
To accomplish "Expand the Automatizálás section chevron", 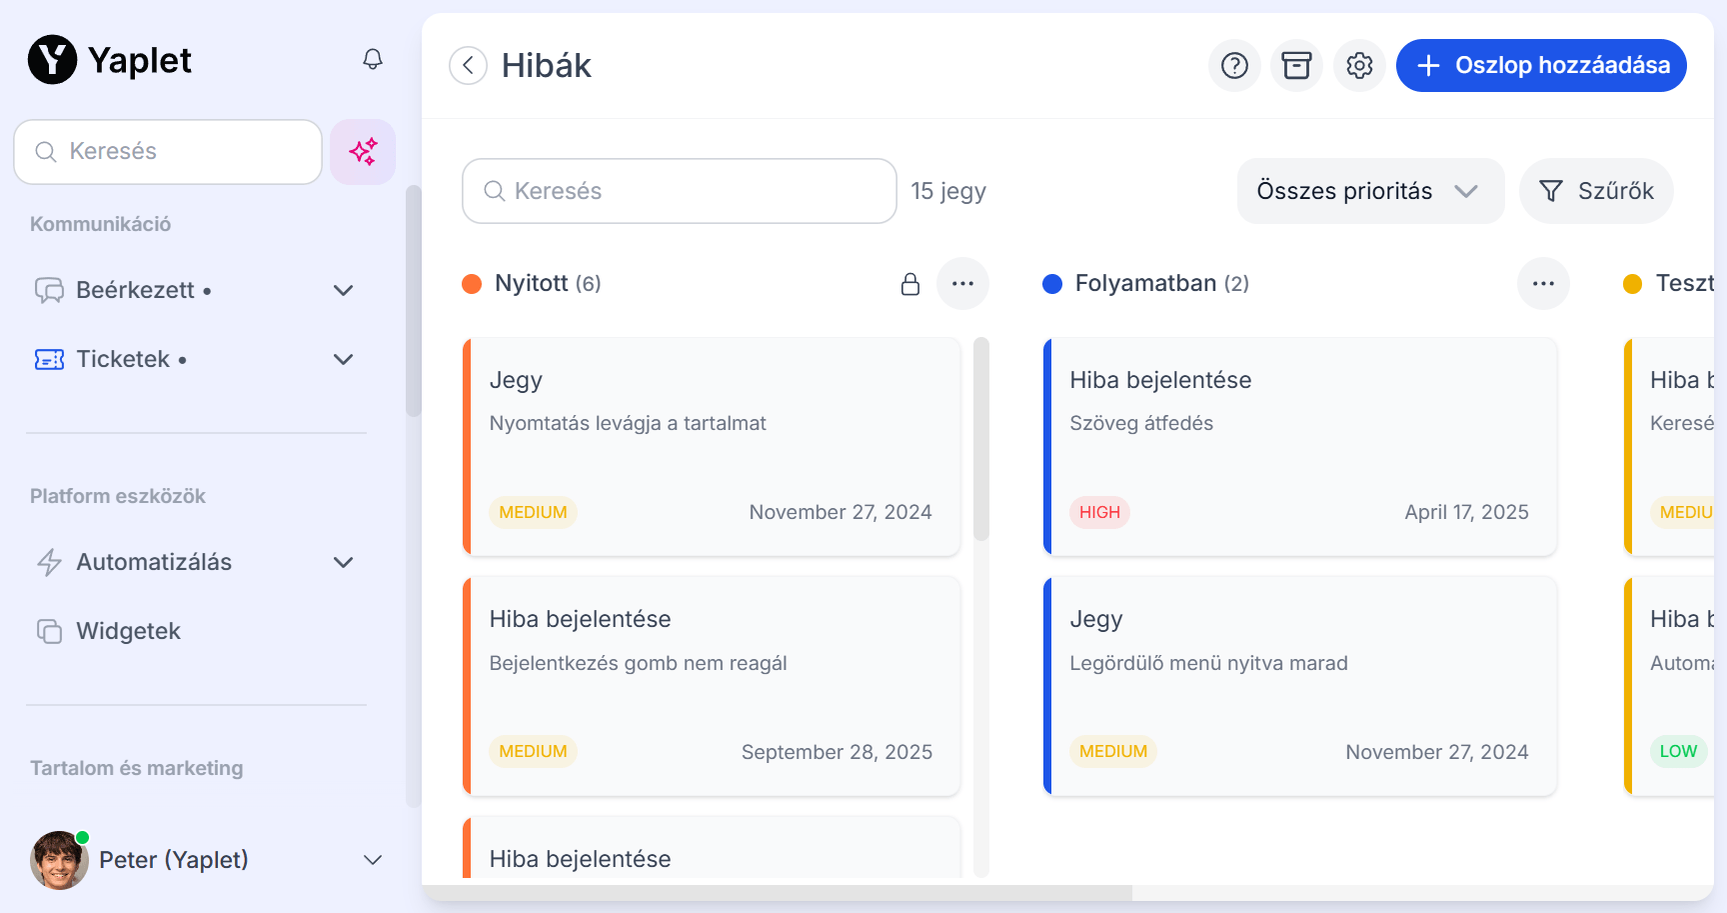I will pos(343,562).
